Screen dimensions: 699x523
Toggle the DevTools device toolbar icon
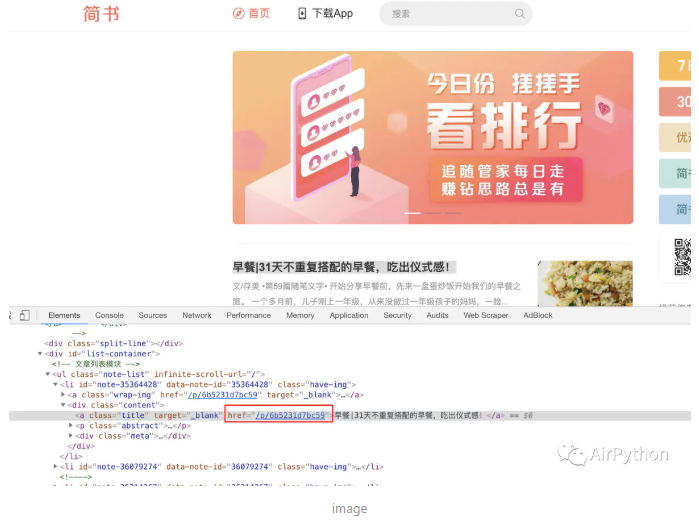click(x=25, y=315)
